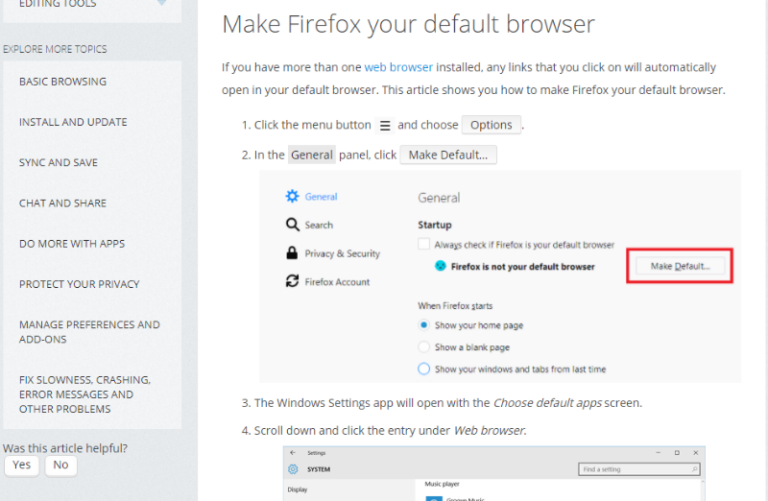This screenshot has width=768, height=501.
Task: Open the Install and Update topic
Action: [x=73, y=122]
